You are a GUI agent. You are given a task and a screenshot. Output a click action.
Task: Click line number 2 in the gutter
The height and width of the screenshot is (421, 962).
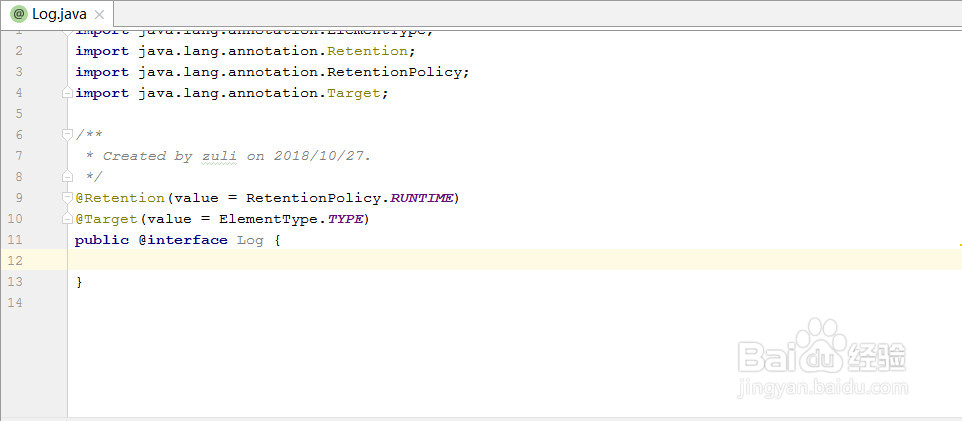click(x=18, y=51)
